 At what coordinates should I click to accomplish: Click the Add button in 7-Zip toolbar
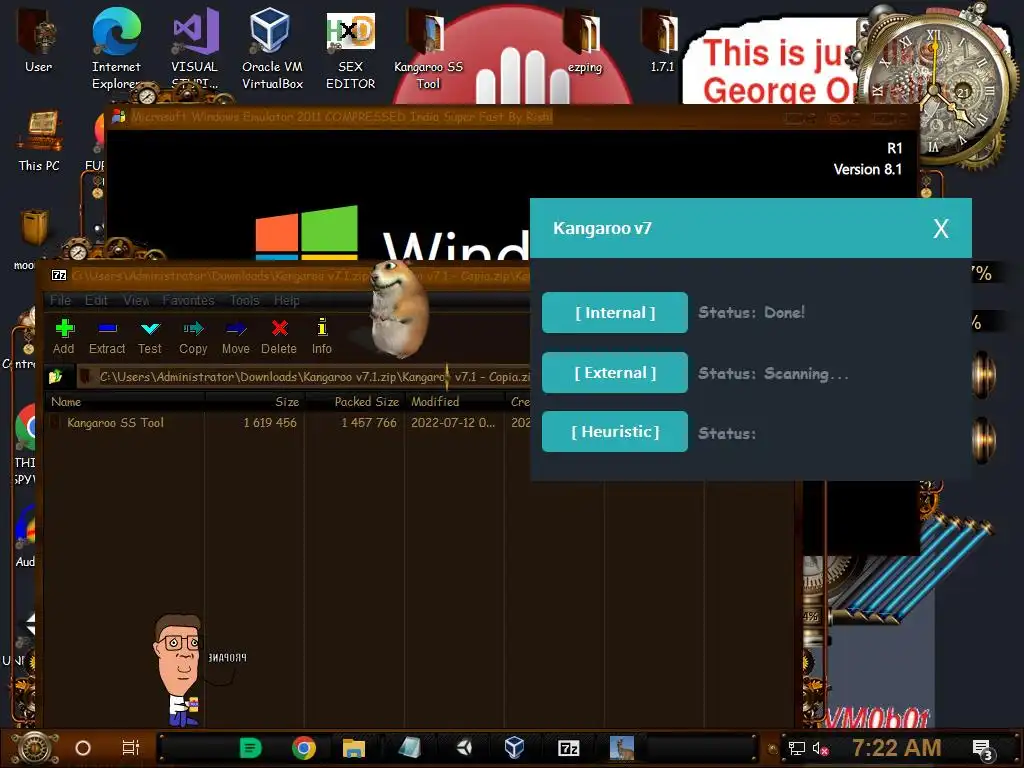pyautogui.click(x=64, y=336)
